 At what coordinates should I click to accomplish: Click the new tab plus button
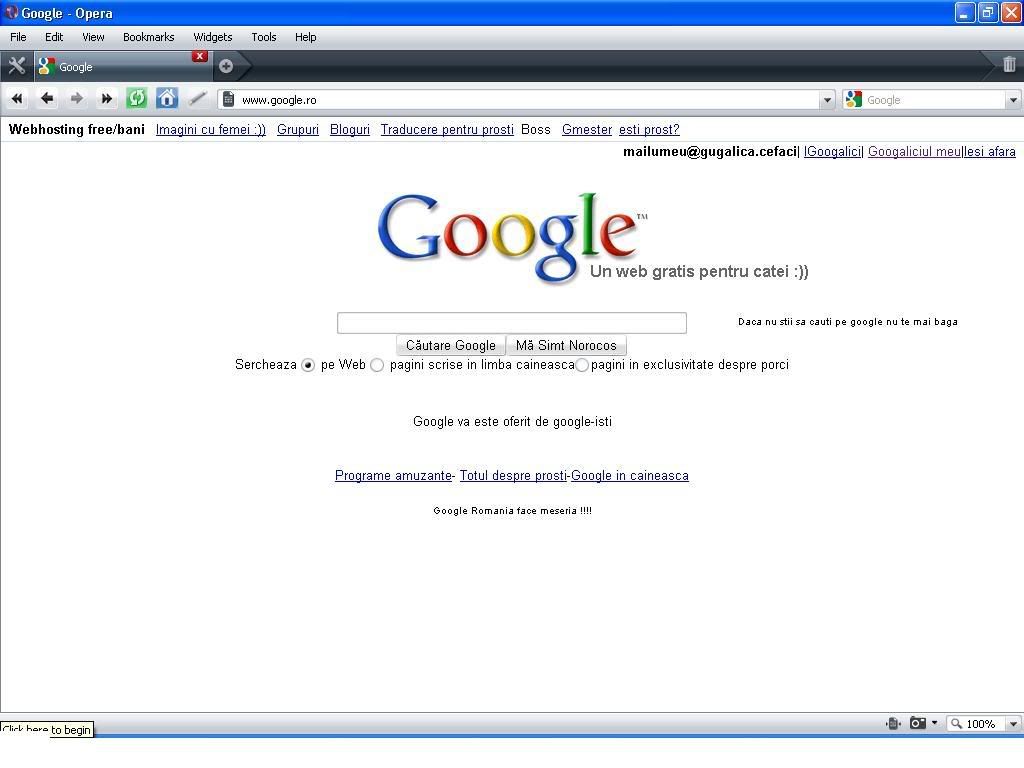226,66
